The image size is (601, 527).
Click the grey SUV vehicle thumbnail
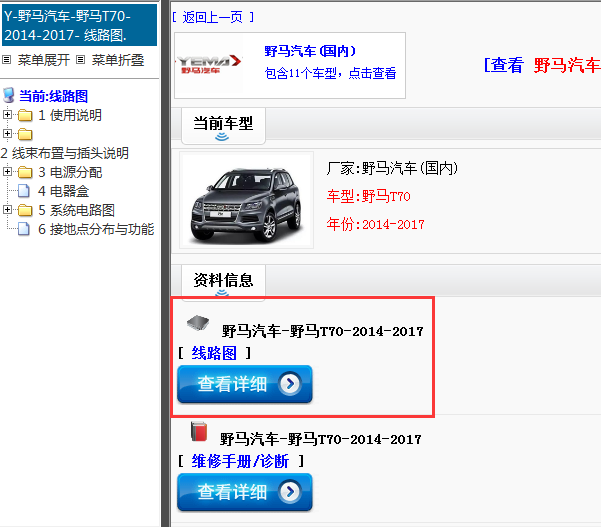pos(246,200)
